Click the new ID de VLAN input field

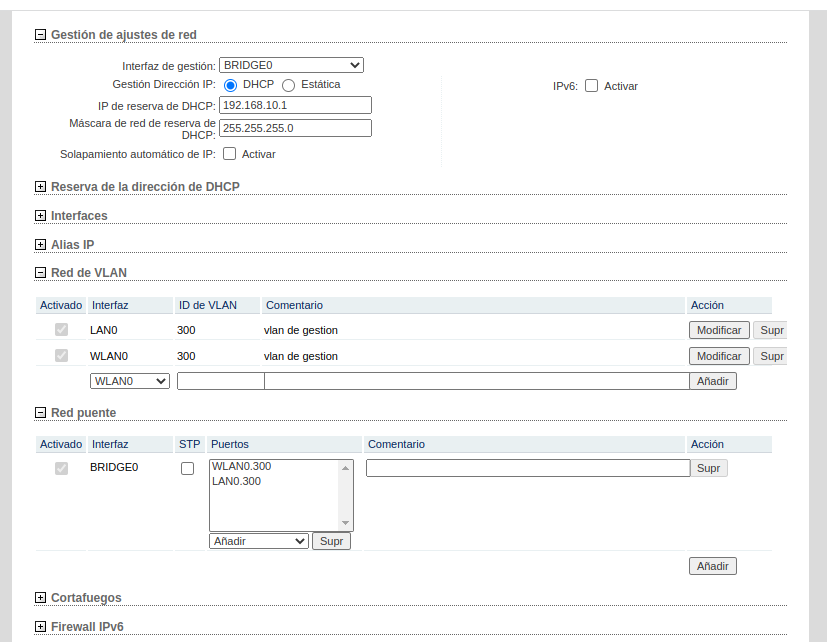pos(220,381)
